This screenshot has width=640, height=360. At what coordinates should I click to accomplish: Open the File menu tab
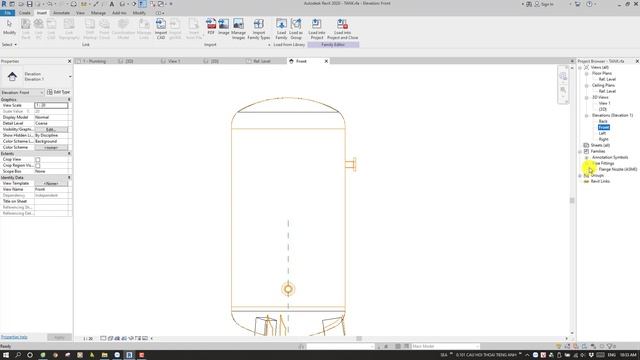7,13
